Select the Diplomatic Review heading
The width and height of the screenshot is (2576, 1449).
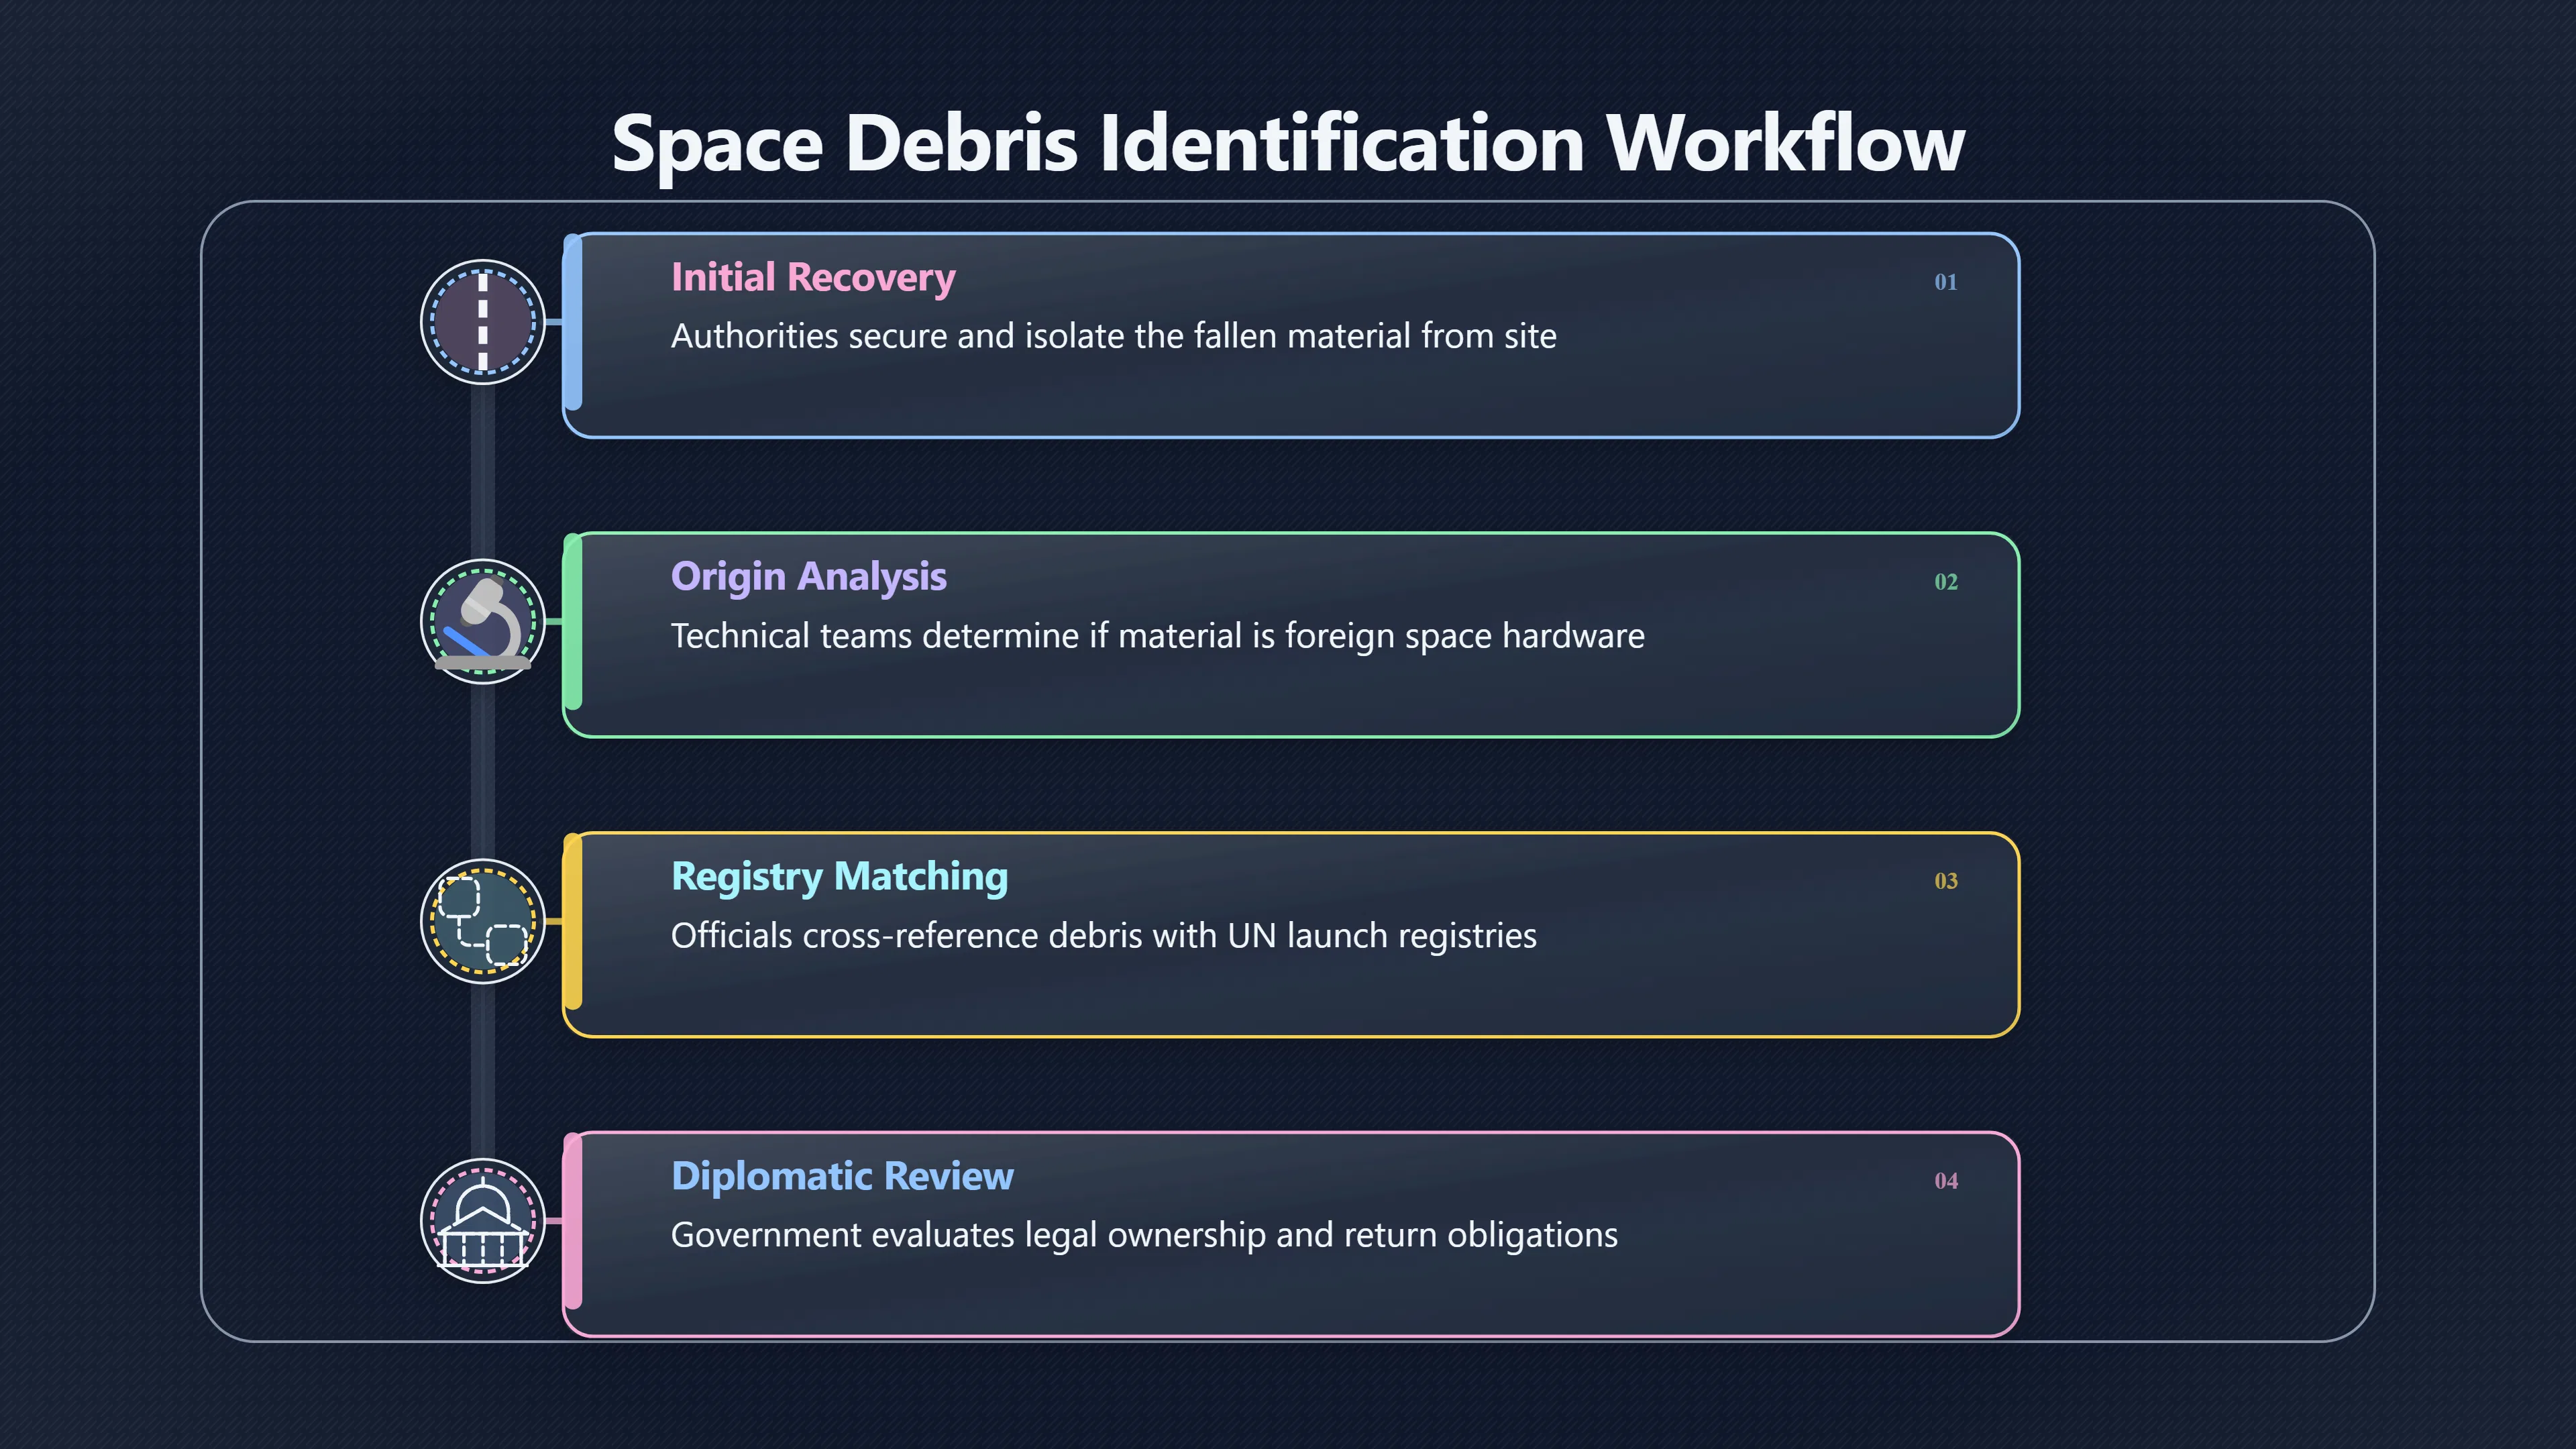click(842, 1176)
